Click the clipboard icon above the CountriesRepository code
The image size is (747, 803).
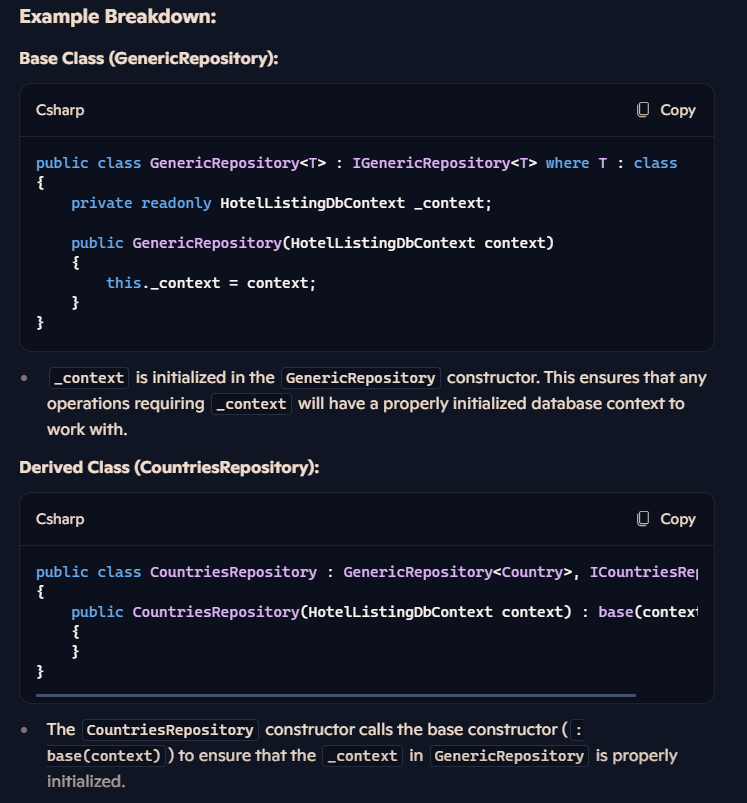(643, 519)
